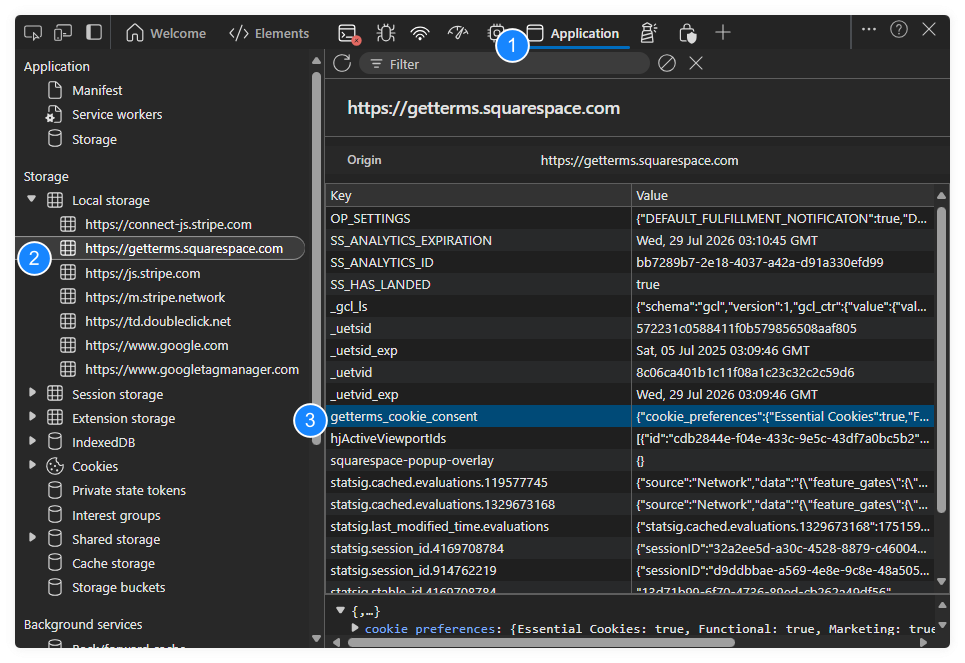Switch to the Welcome tab
The image size is (965, 663).
(166, 33)
